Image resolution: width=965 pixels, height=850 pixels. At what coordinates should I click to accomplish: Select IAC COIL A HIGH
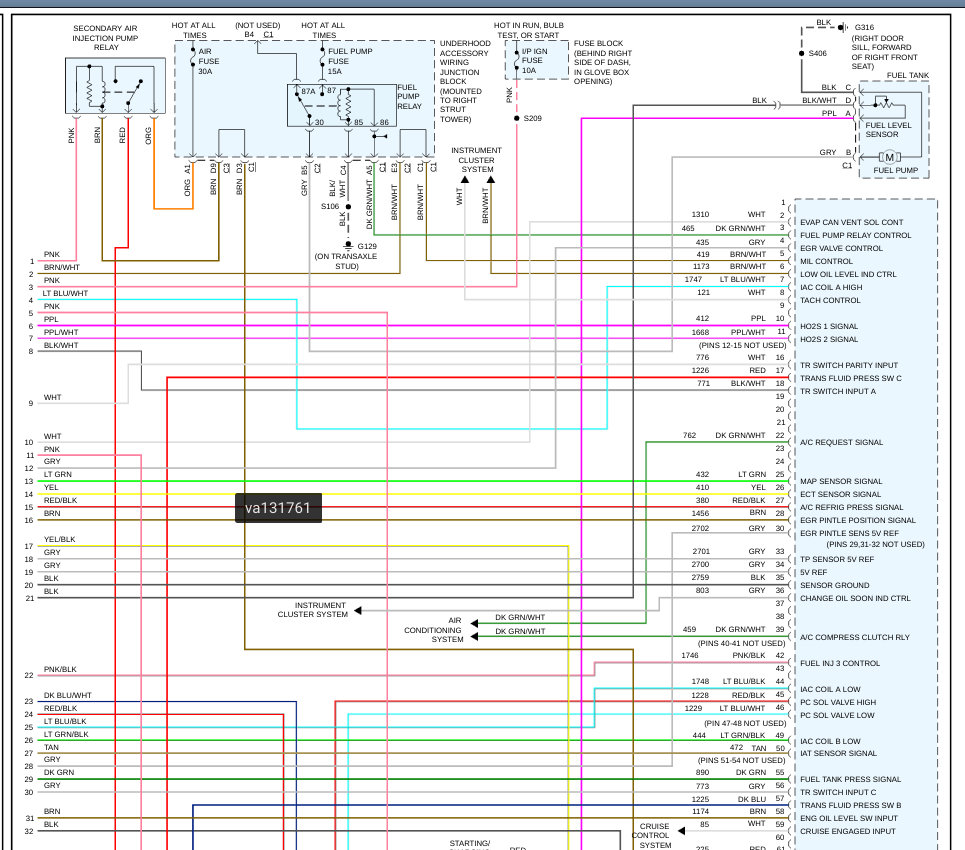click(831, 287)
